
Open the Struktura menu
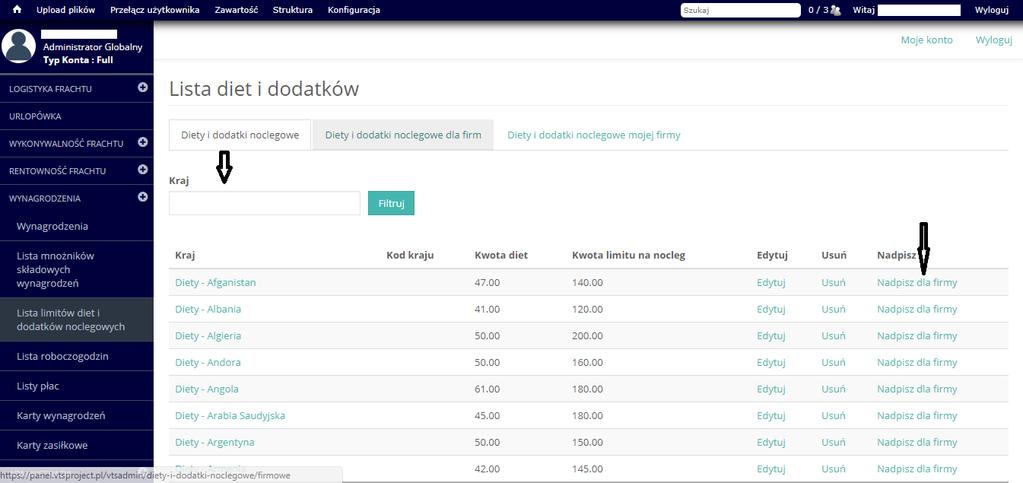click(x=292, y=10)
